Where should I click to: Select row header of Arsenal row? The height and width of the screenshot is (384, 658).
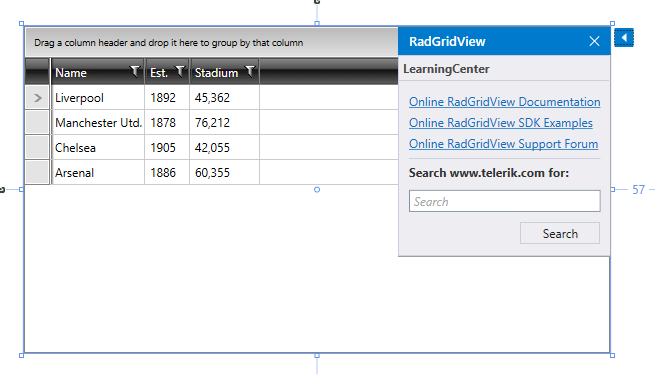point(37,172)
